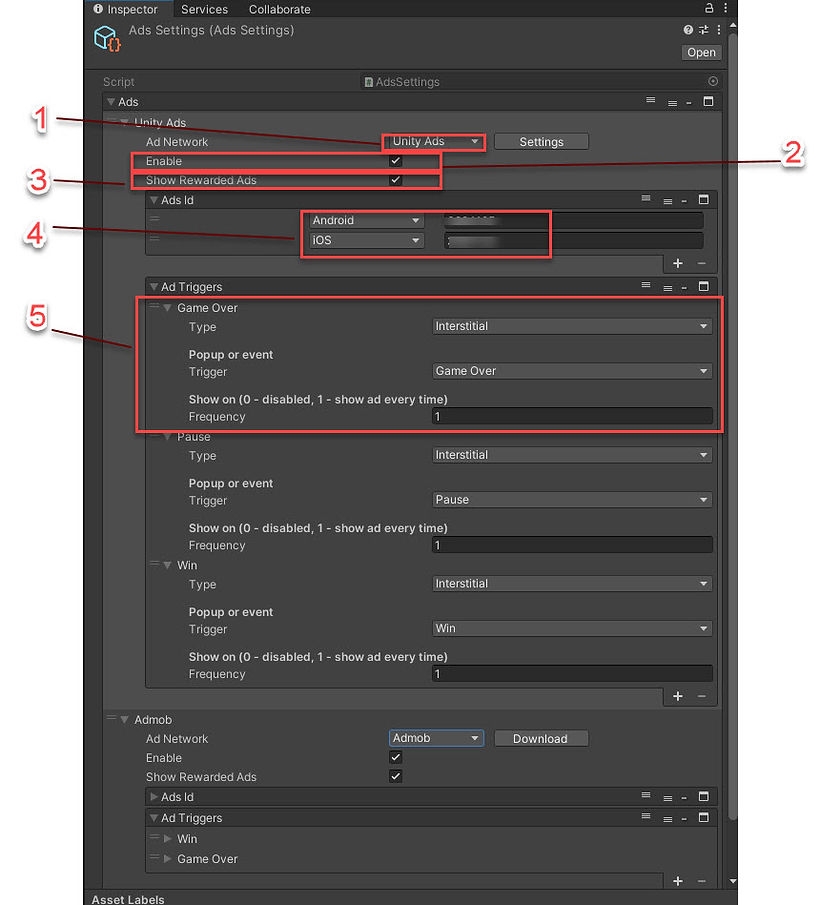Screen dimensions: 820x905
Task: Open the help icon for Ads Settings
Action: [x=688, y=31]
